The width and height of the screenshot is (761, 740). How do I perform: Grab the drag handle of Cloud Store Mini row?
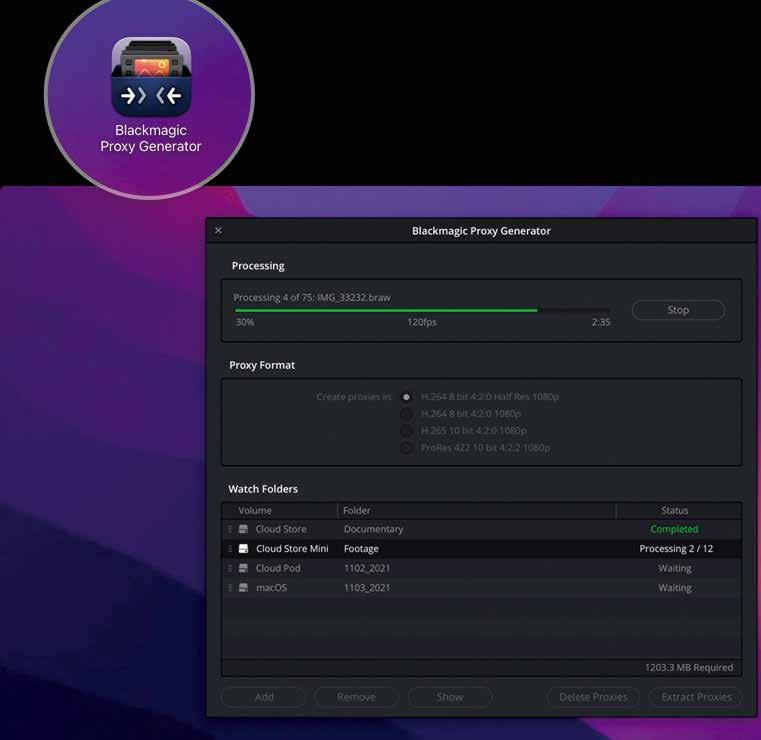(230, 548)
